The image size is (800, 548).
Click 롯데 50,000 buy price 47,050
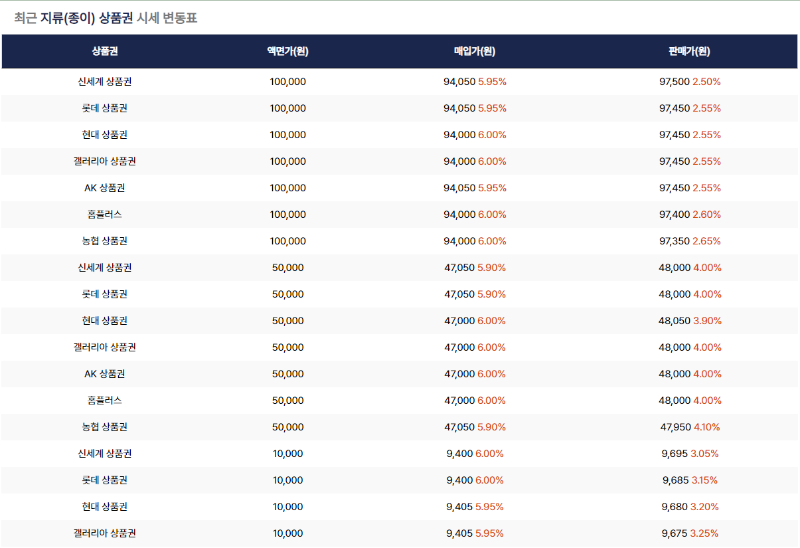coord(459,294)
